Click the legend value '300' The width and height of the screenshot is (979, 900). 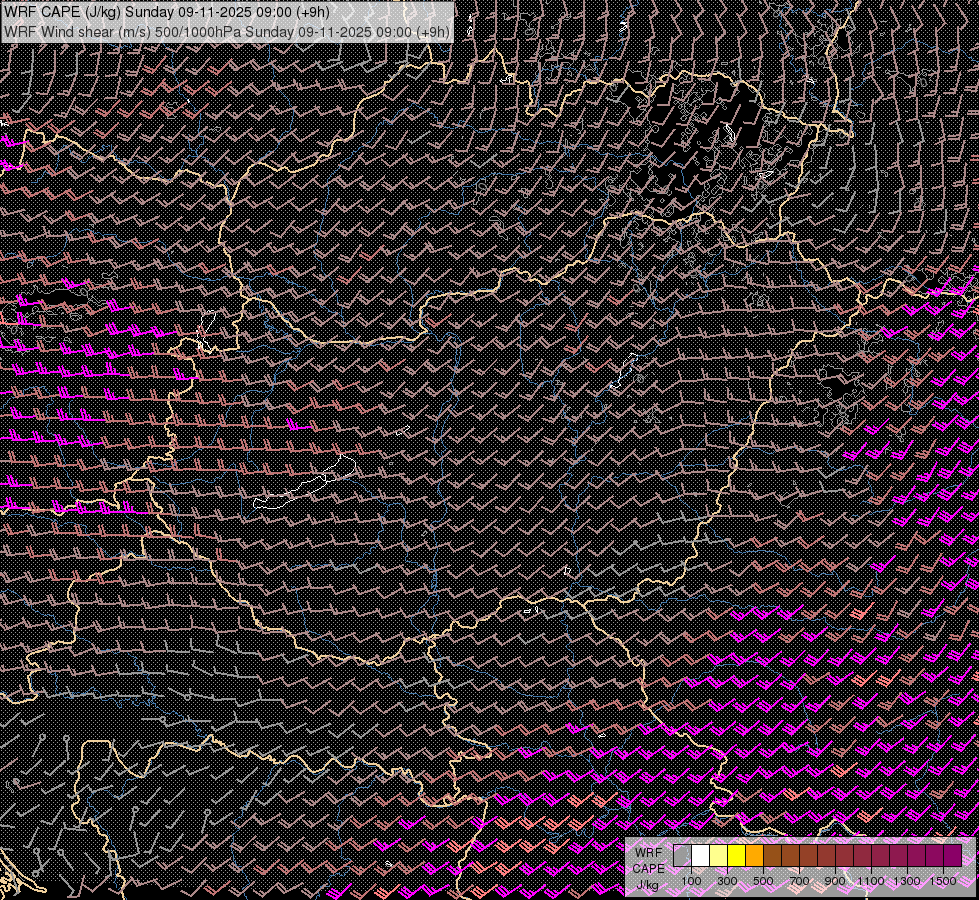click(727, 881)
